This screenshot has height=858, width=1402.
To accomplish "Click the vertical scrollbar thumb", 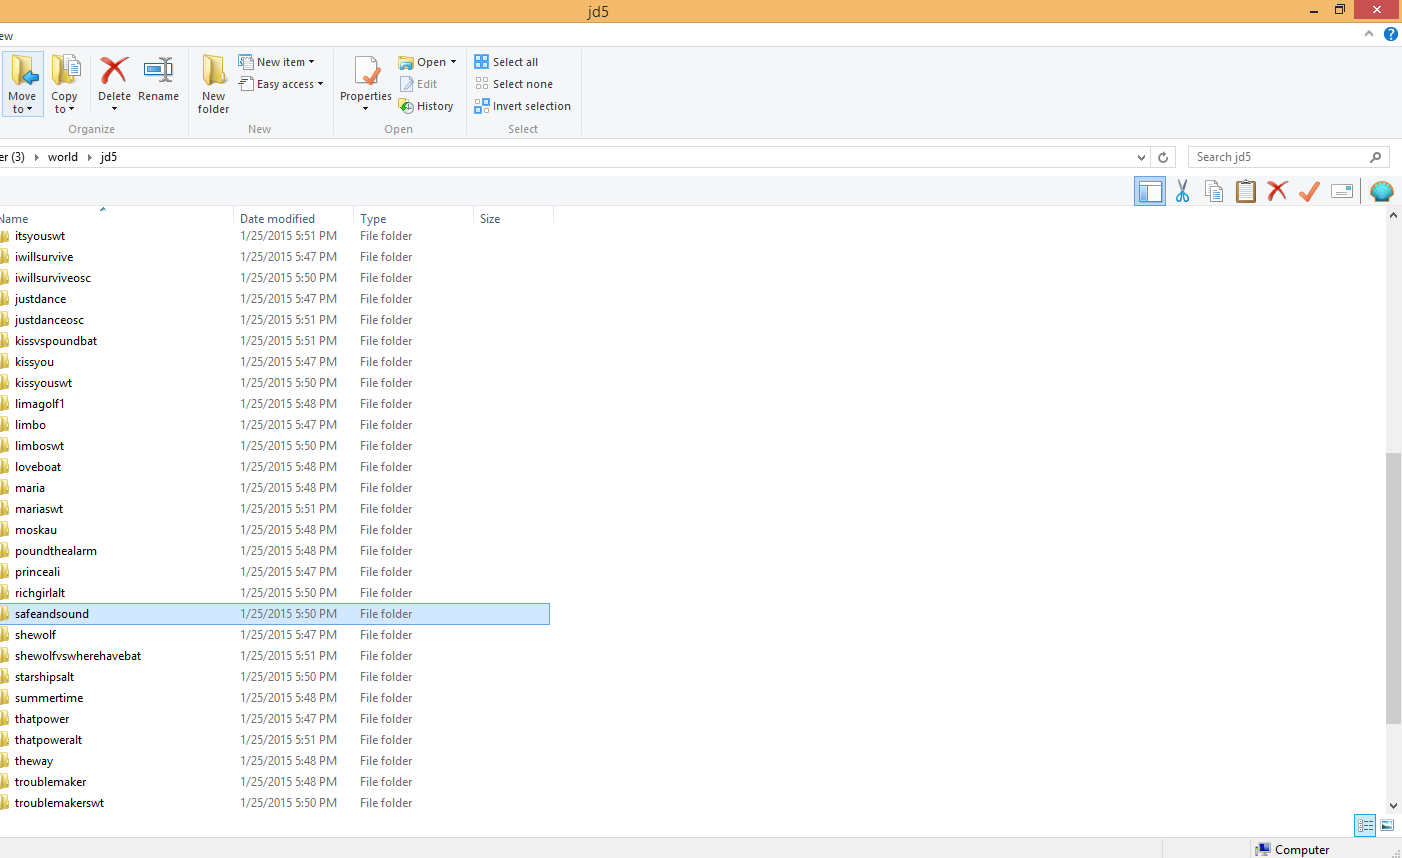I will [x=1394, y=588].
